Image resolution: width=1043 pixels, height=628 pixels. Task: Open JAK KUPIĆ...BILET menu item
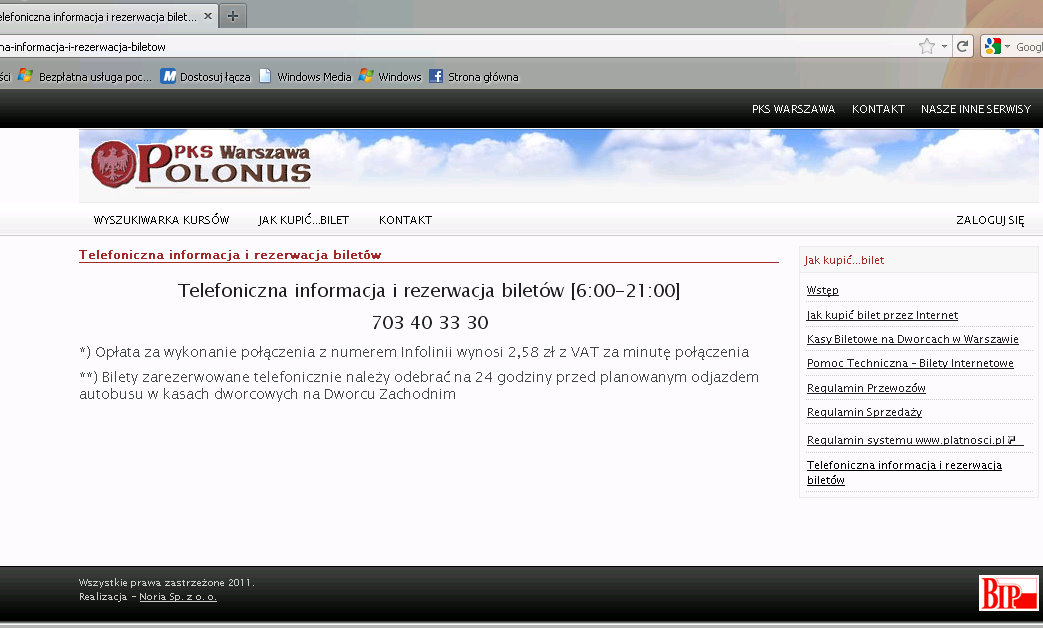pyautogui.click(x=303, y=220)
